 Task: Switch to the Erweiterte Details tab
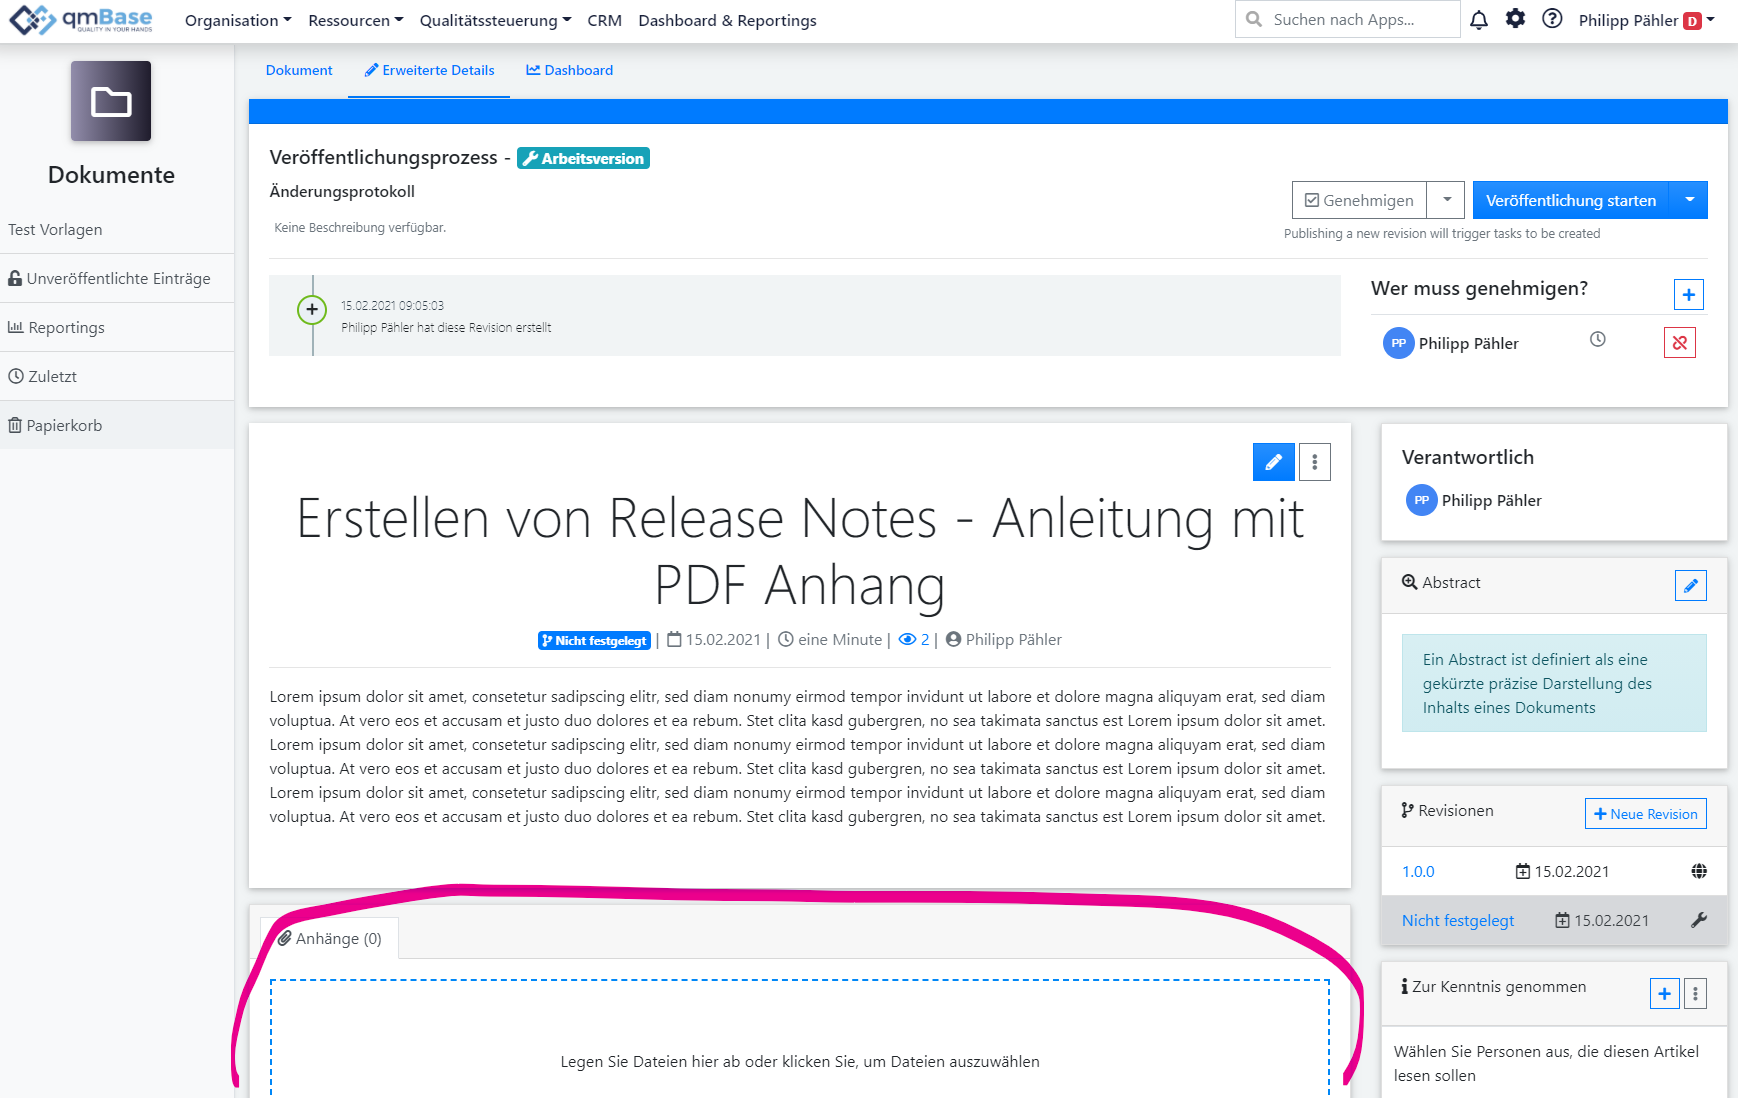(x=429, y=70)
